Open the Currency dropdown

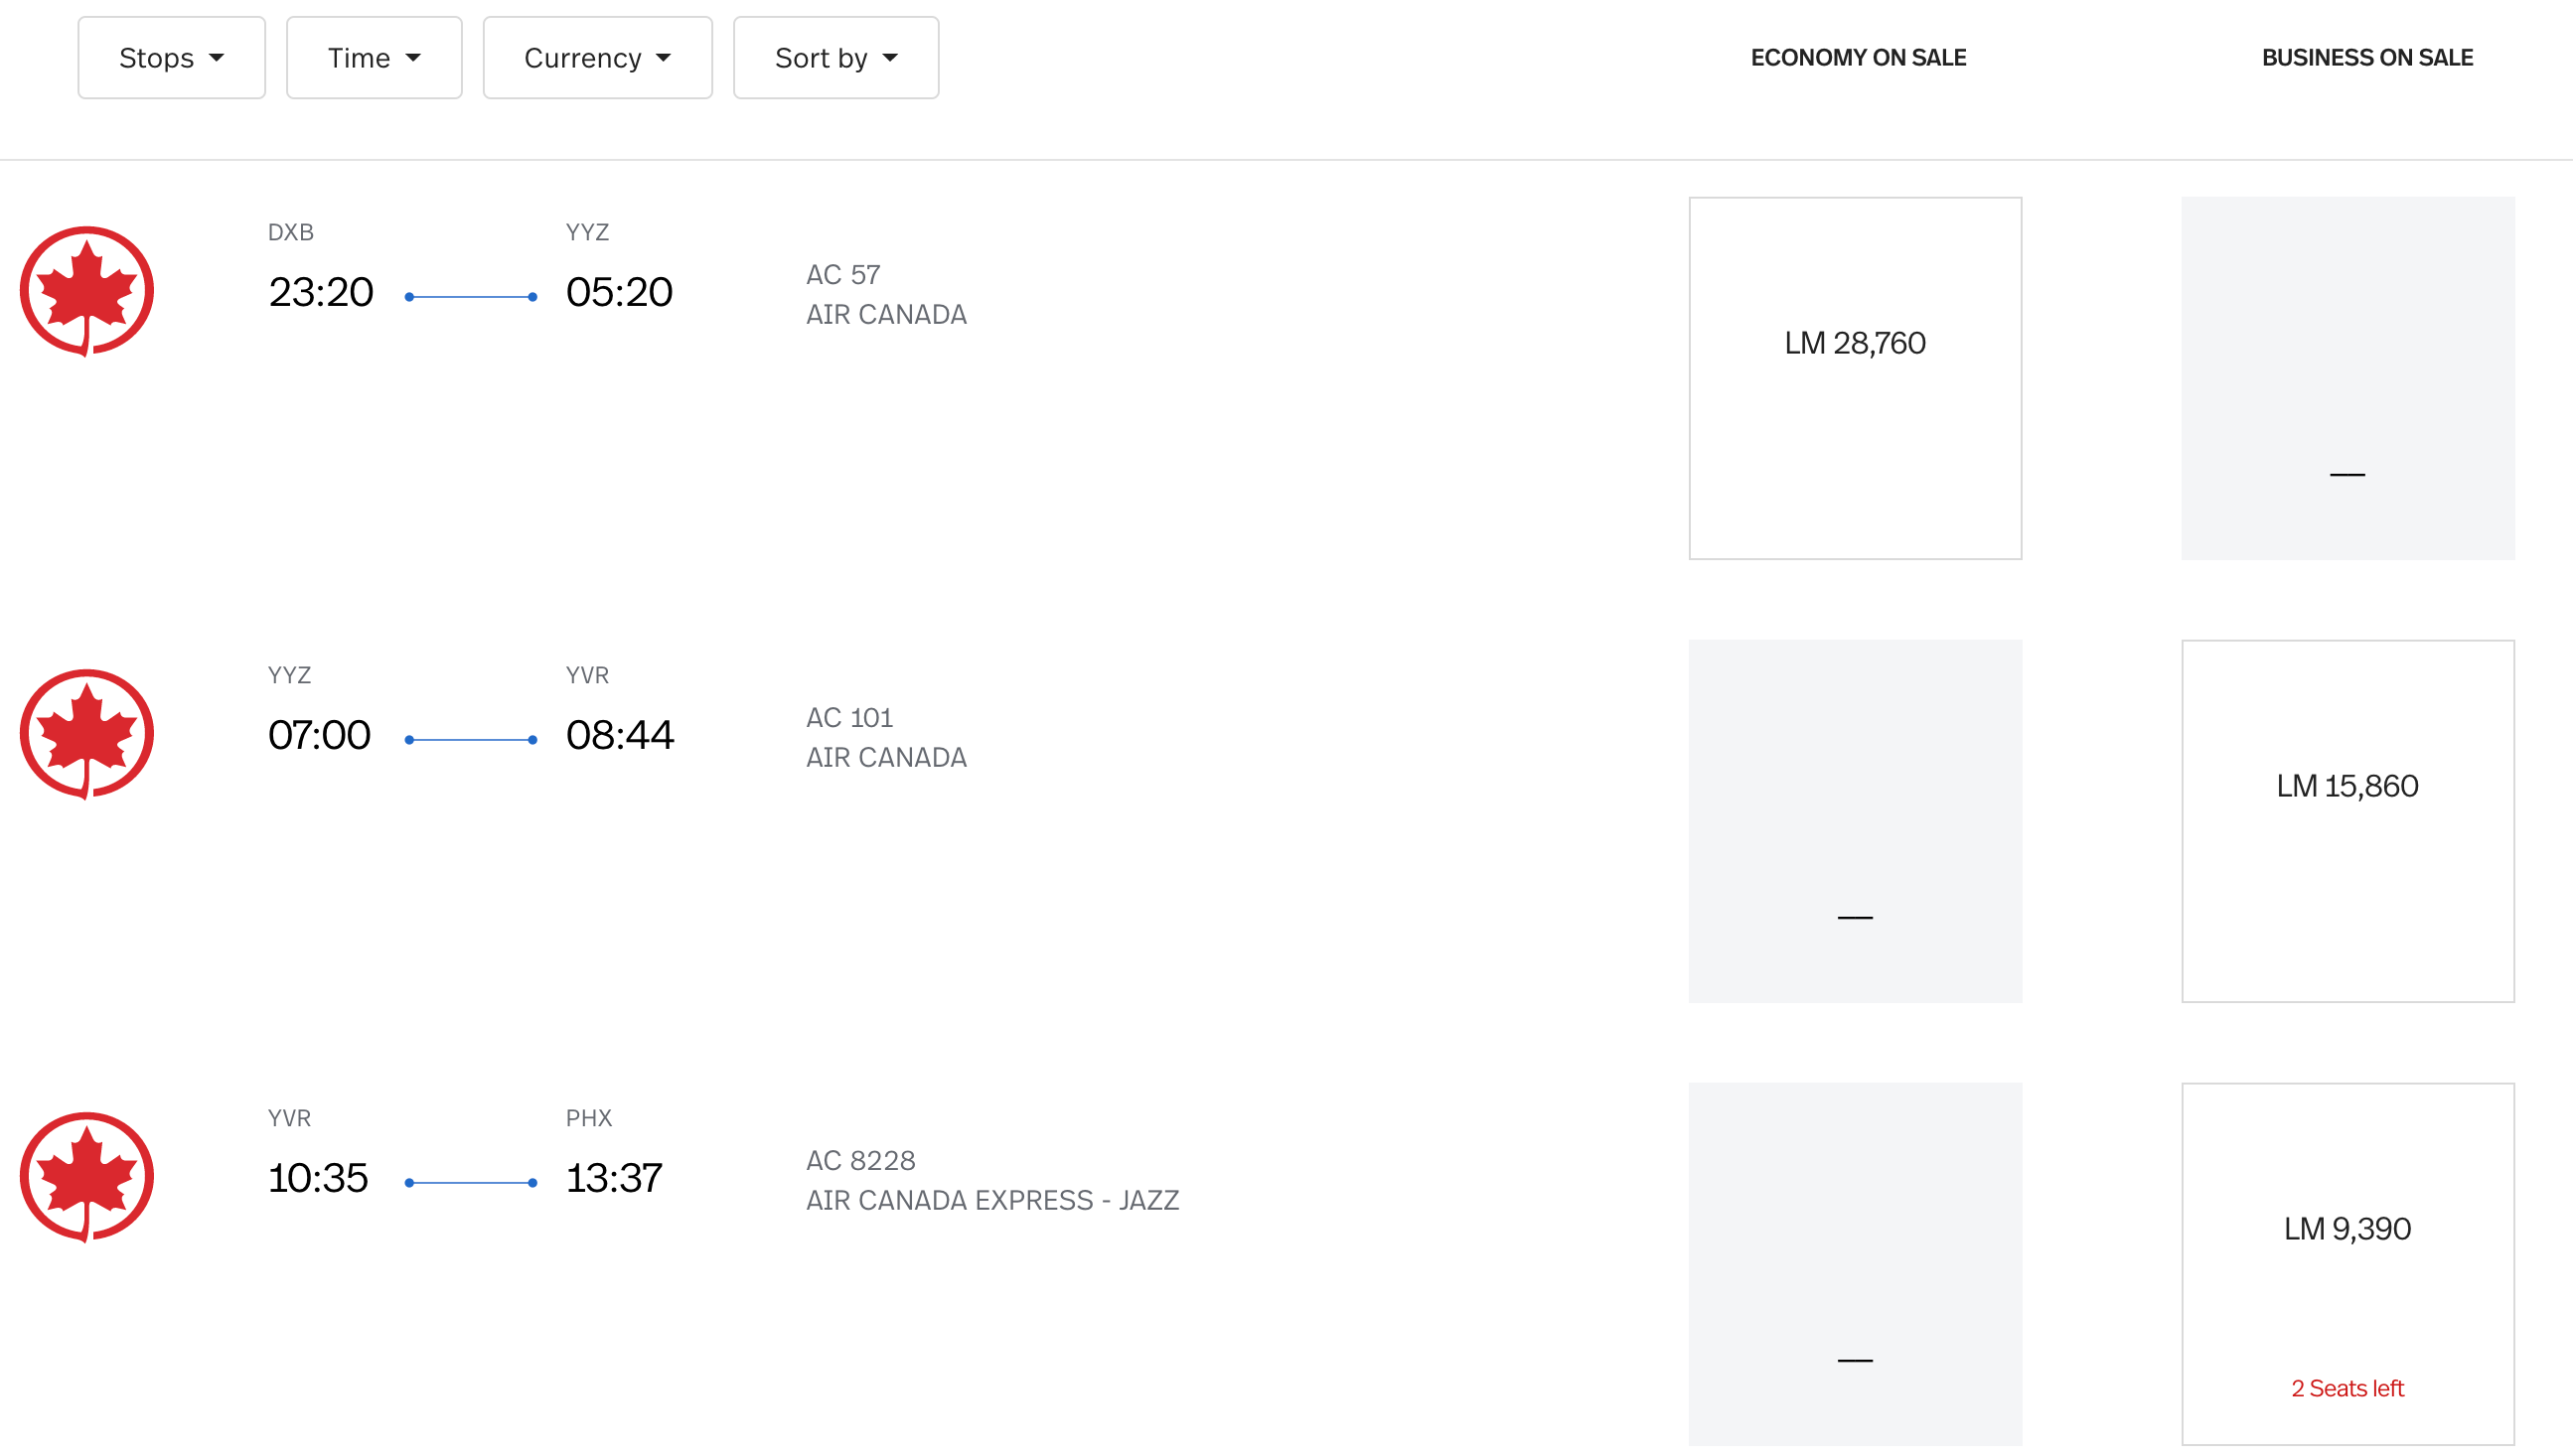(597, 58)
